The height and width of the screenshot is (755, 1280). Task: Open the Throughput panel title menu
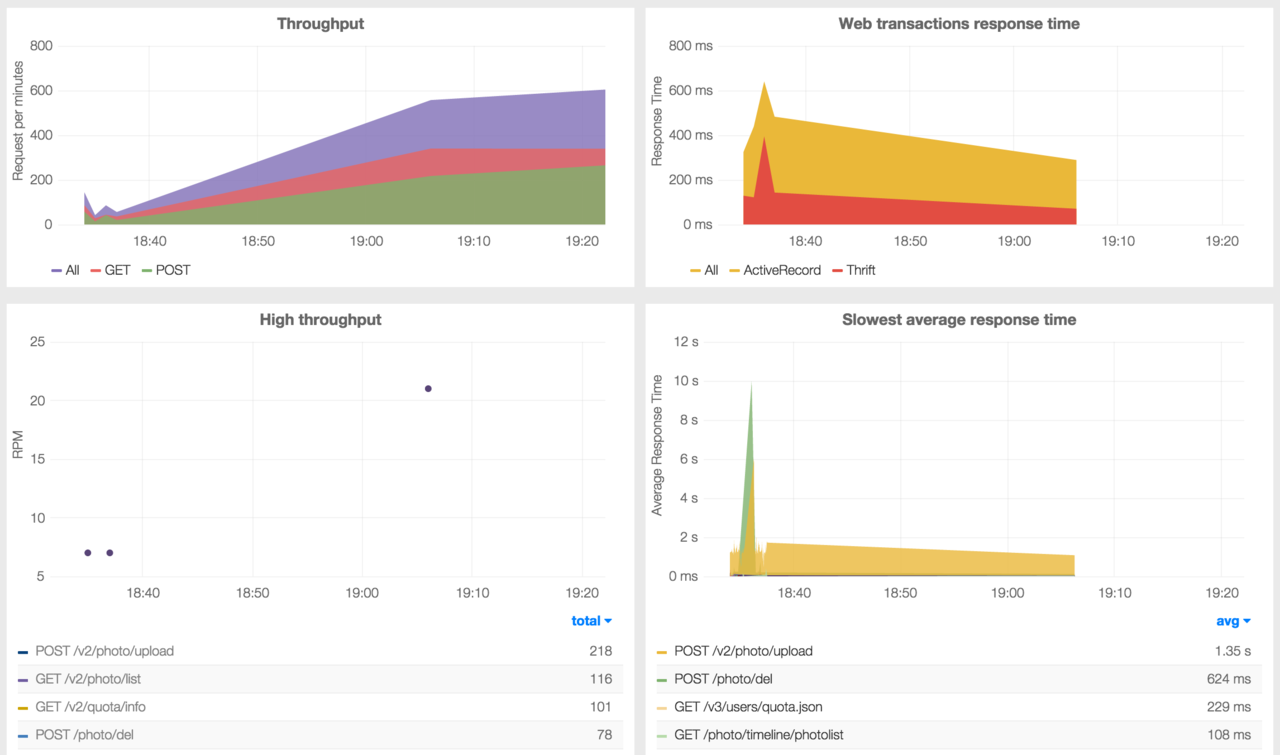320,23
